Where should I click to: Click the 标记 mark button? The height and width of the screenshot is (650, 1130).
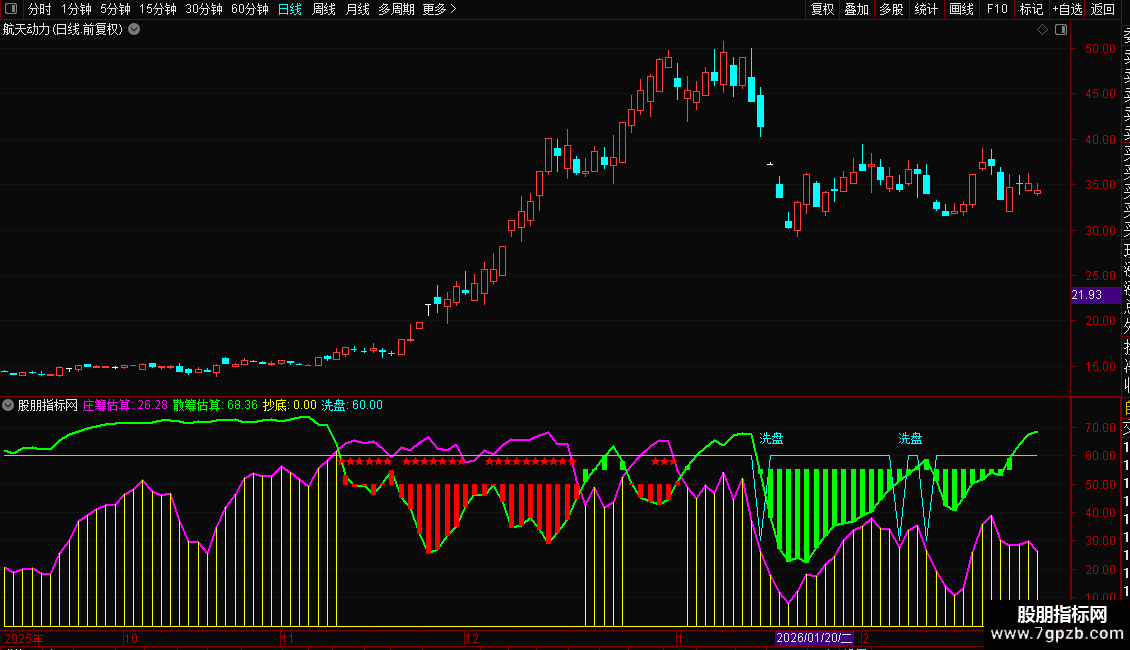pyautogui.click(x=1031, y=9)
